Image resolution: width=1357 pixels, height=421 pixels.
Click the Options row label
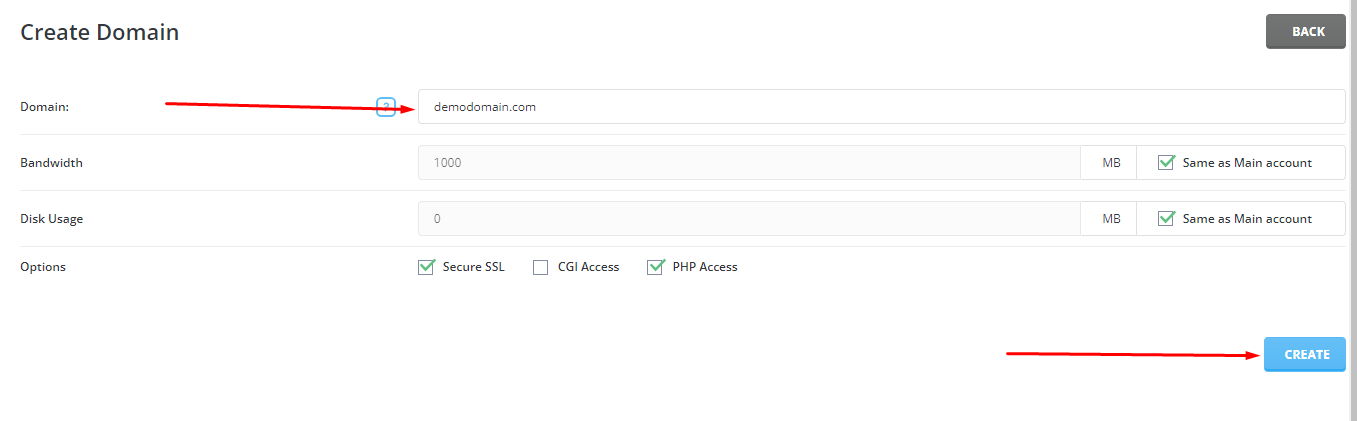point(43,267)
